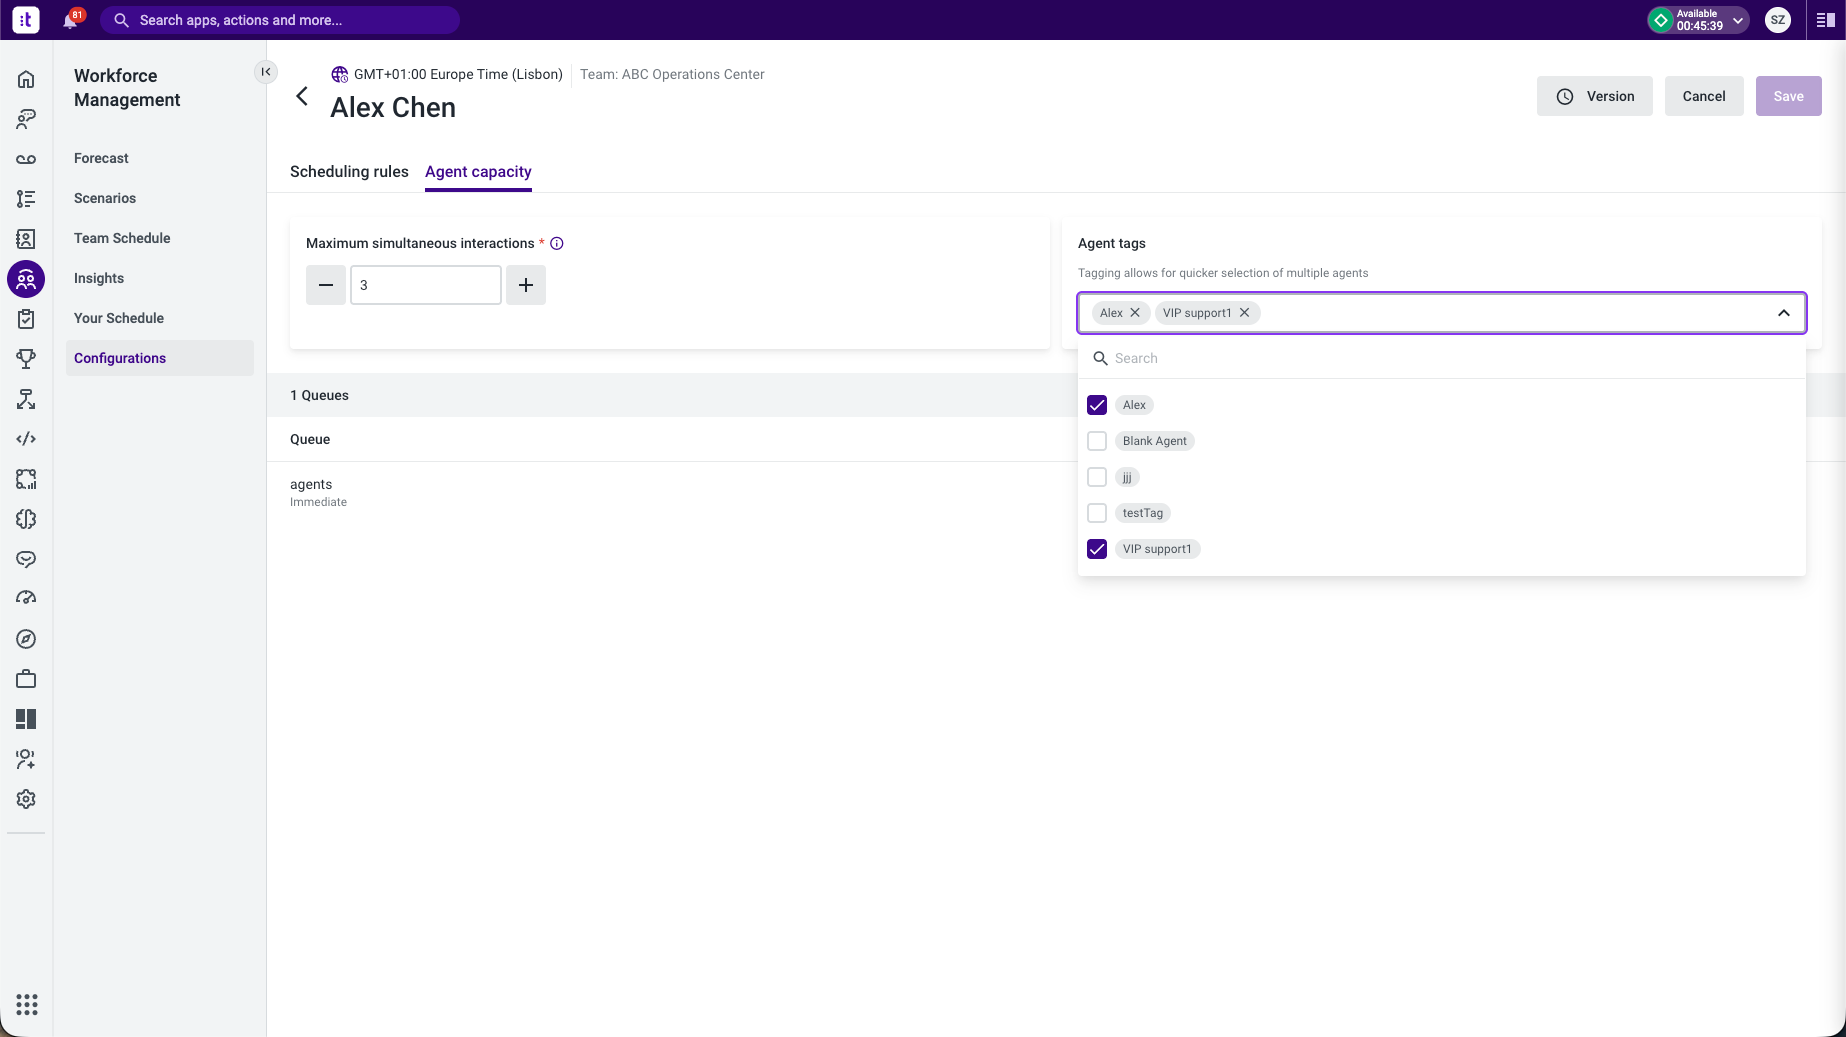Open the apps grid launcher icon
The height and width of the screenshot is (1037, 1846).
point(27,1004)
